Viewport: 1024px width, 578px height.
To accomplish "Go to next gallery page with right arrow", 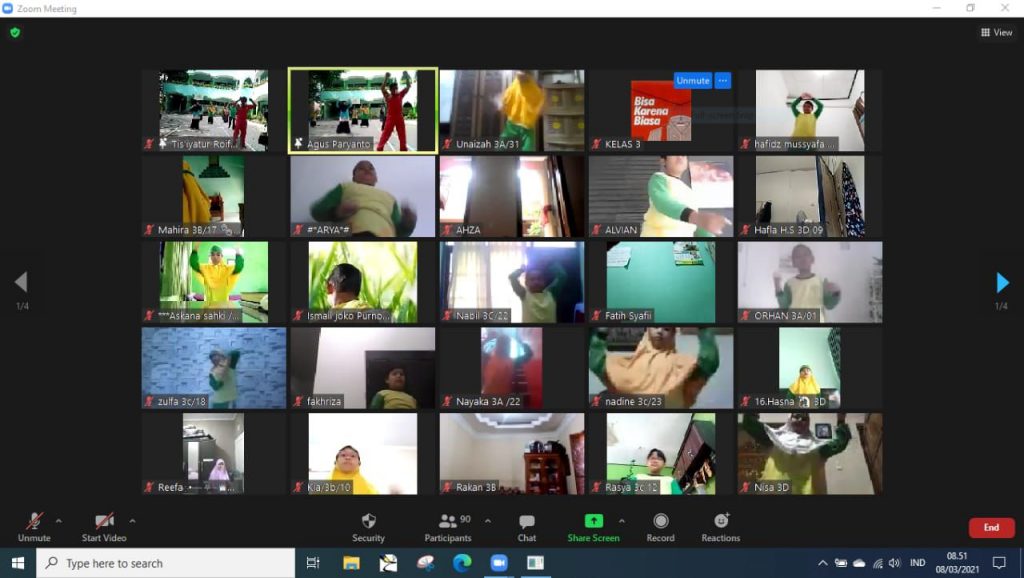I will click(1002, 283).
